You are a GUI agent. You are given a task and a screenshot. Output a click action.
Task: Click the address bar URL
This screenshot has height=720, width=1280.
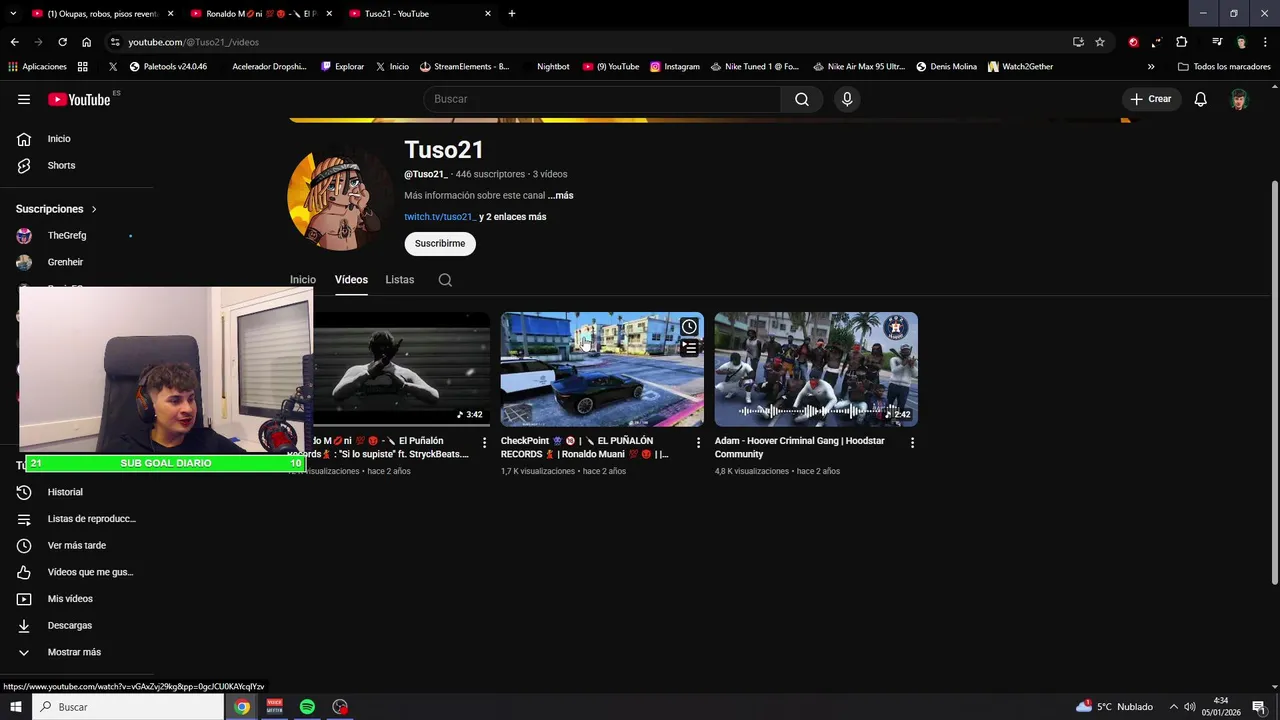[193, 42]
